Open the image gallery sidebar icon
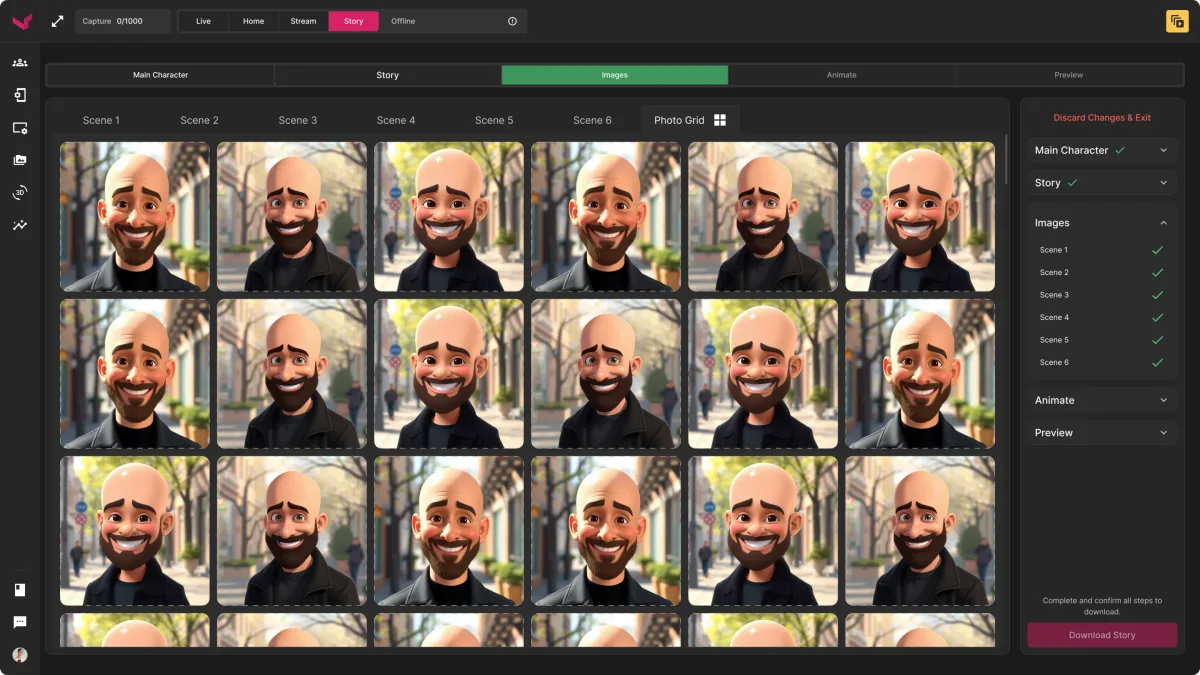The height and width of the screenshot is (675, 1200). click(x=20, y=160)
